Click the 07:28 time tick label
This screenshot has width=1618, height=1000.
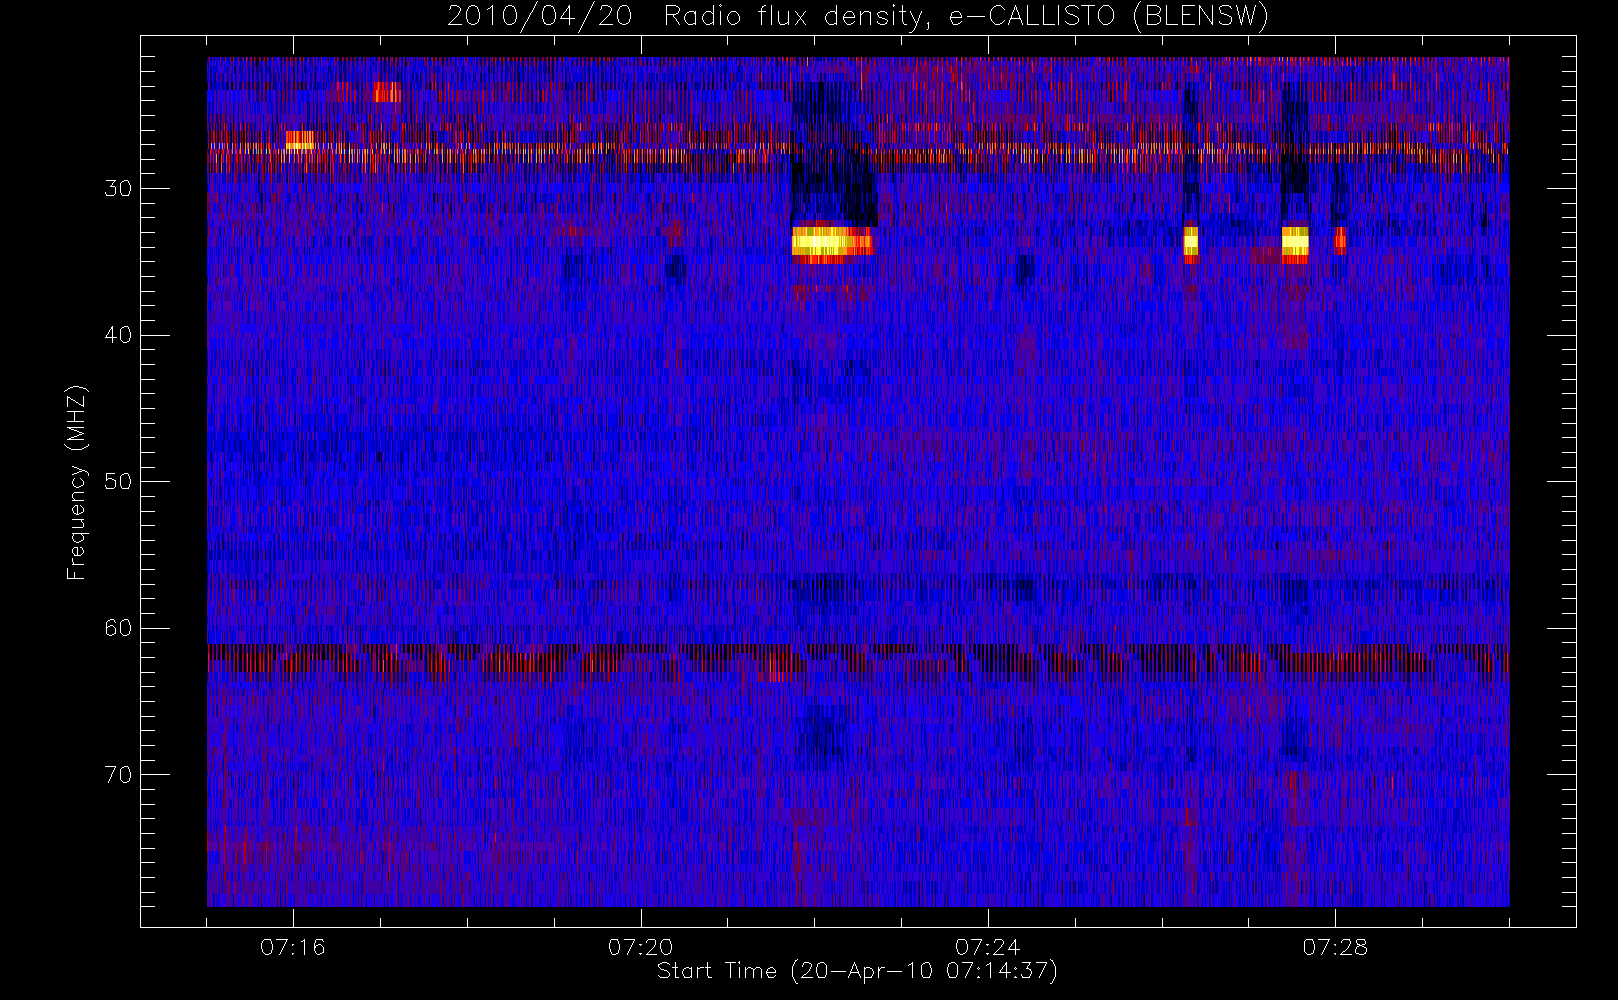[x=1335, y=947]
